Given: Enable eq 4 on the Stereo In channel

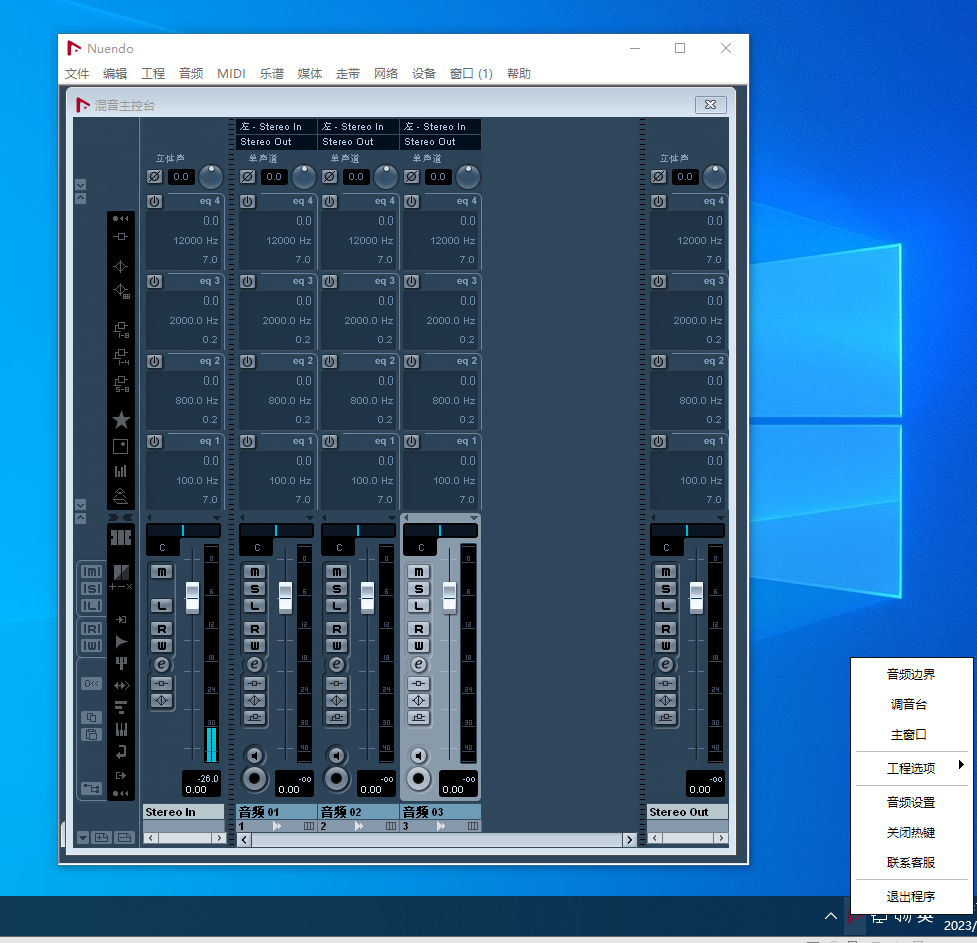Looking at the screenshot, I should pos(155,201).
